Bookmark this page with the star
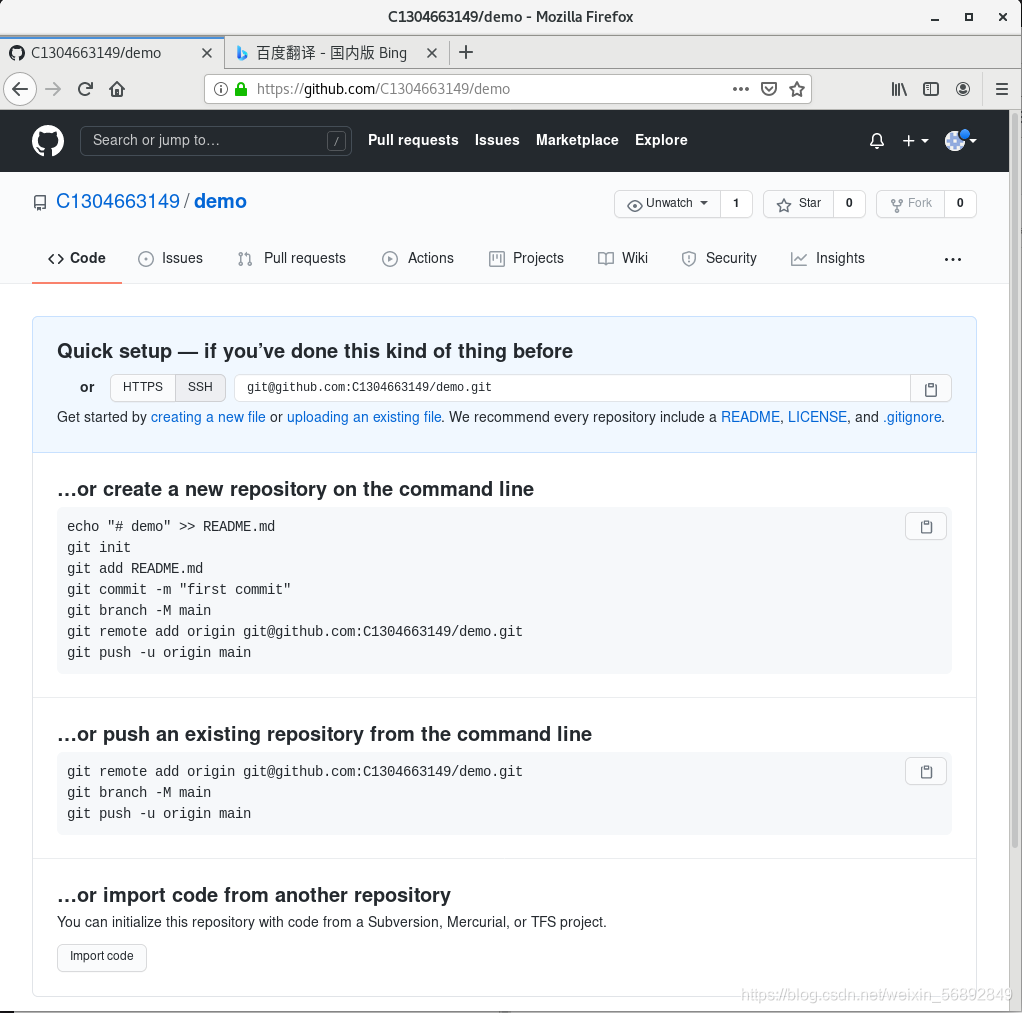Image resolution: width=1022 pixels, height=1013 pixels. 796,89
